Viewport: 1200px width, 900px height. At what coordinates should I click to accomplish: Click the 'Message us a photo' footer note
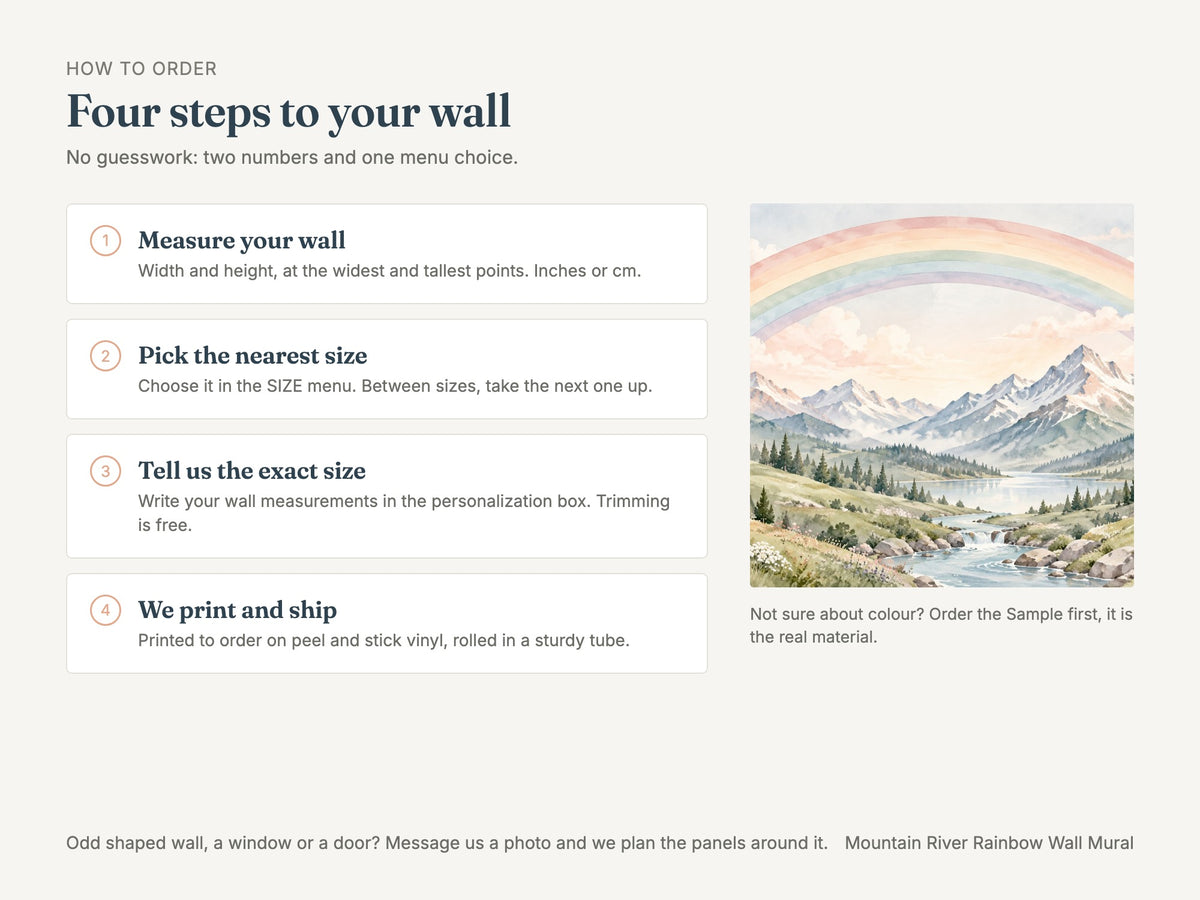click(x=447, y=843)
